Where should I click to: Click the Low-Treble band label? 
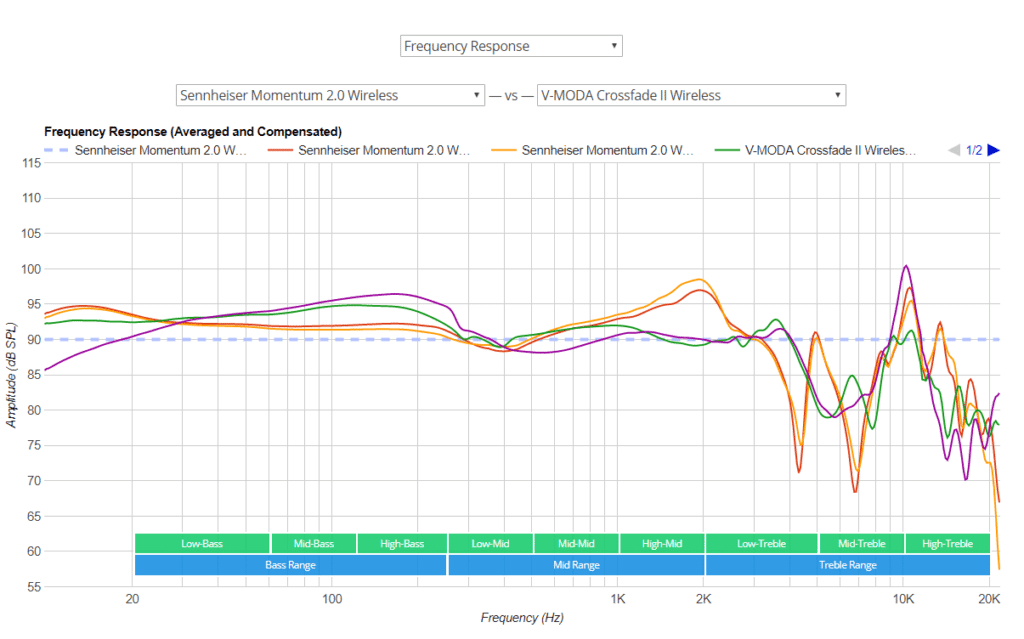click(x=761, y=544)
